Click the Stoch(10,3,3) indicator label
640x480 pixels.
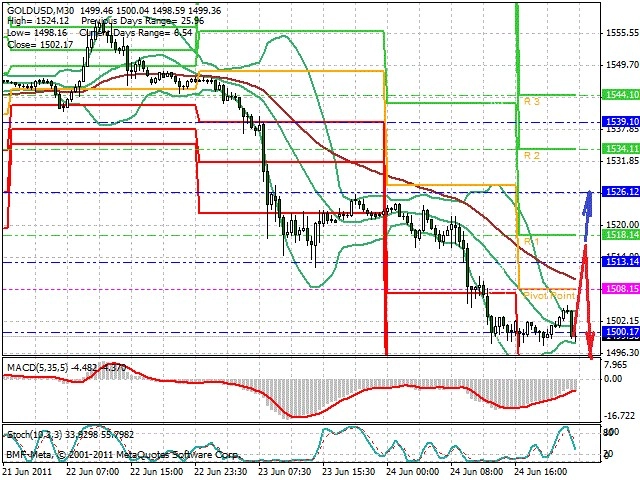[x=35, y=435]
